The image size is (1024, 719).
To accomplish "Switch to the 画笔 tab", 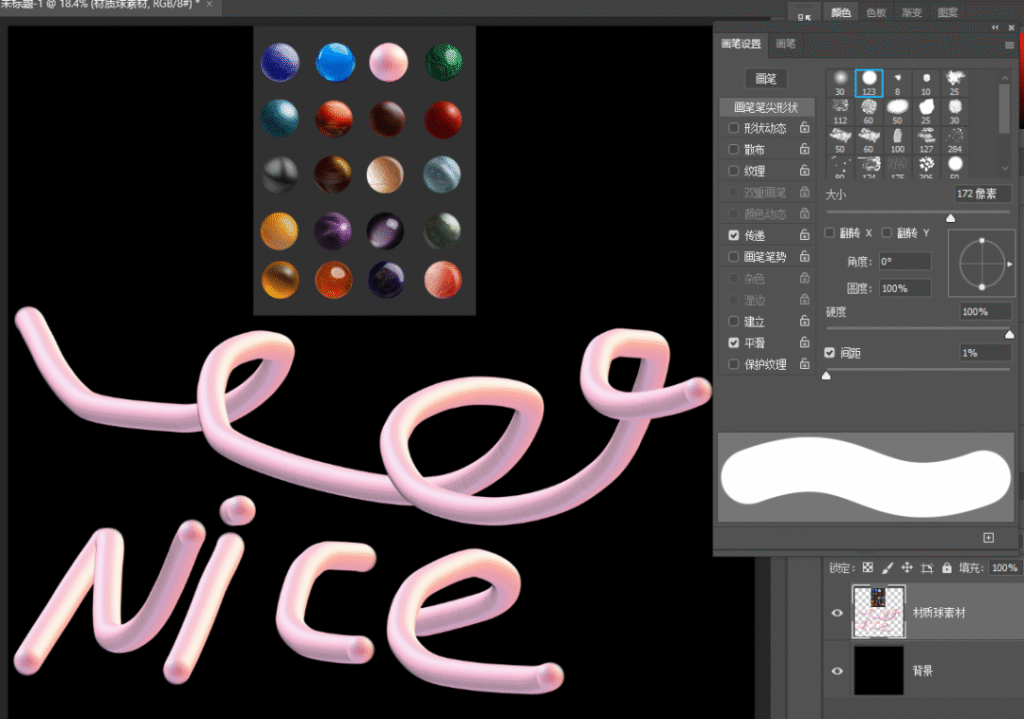I will click(786, 44).
